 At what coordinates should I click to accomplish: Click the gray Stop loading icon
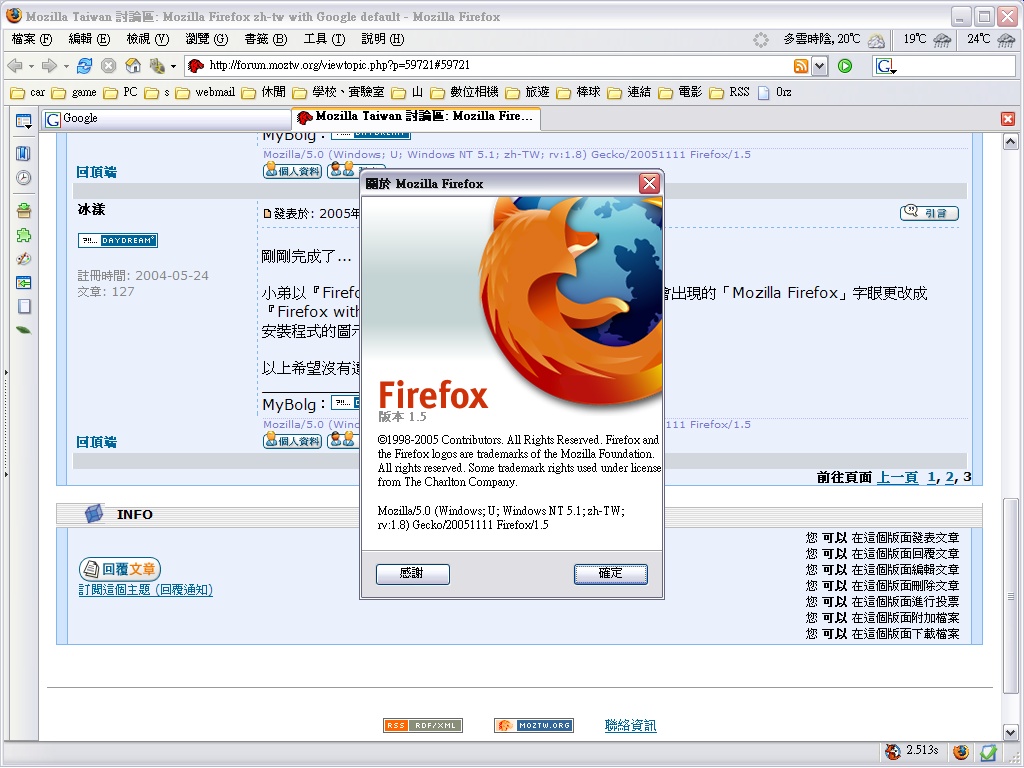pos(108,65)
